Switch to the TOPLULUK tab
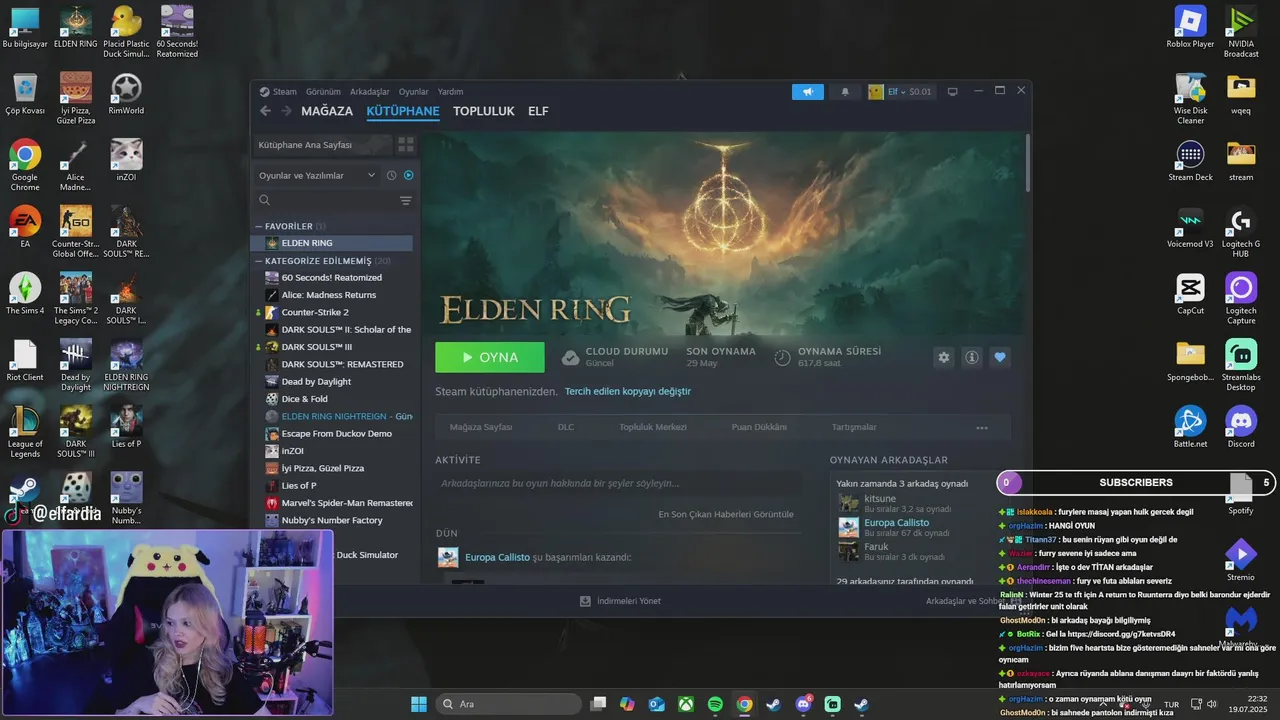Screen dimensions: 1280x720 (484, 111)
